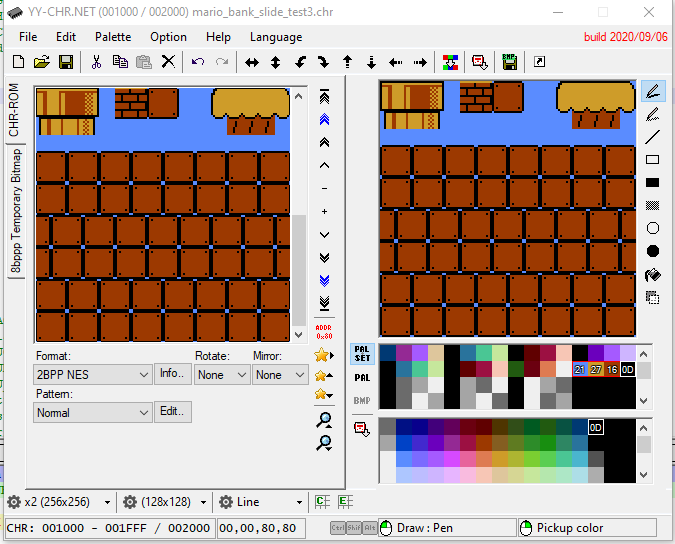Cut selection with the scissors icon
The height and width of the screenshot is (544, 675).
click(96, 62)
